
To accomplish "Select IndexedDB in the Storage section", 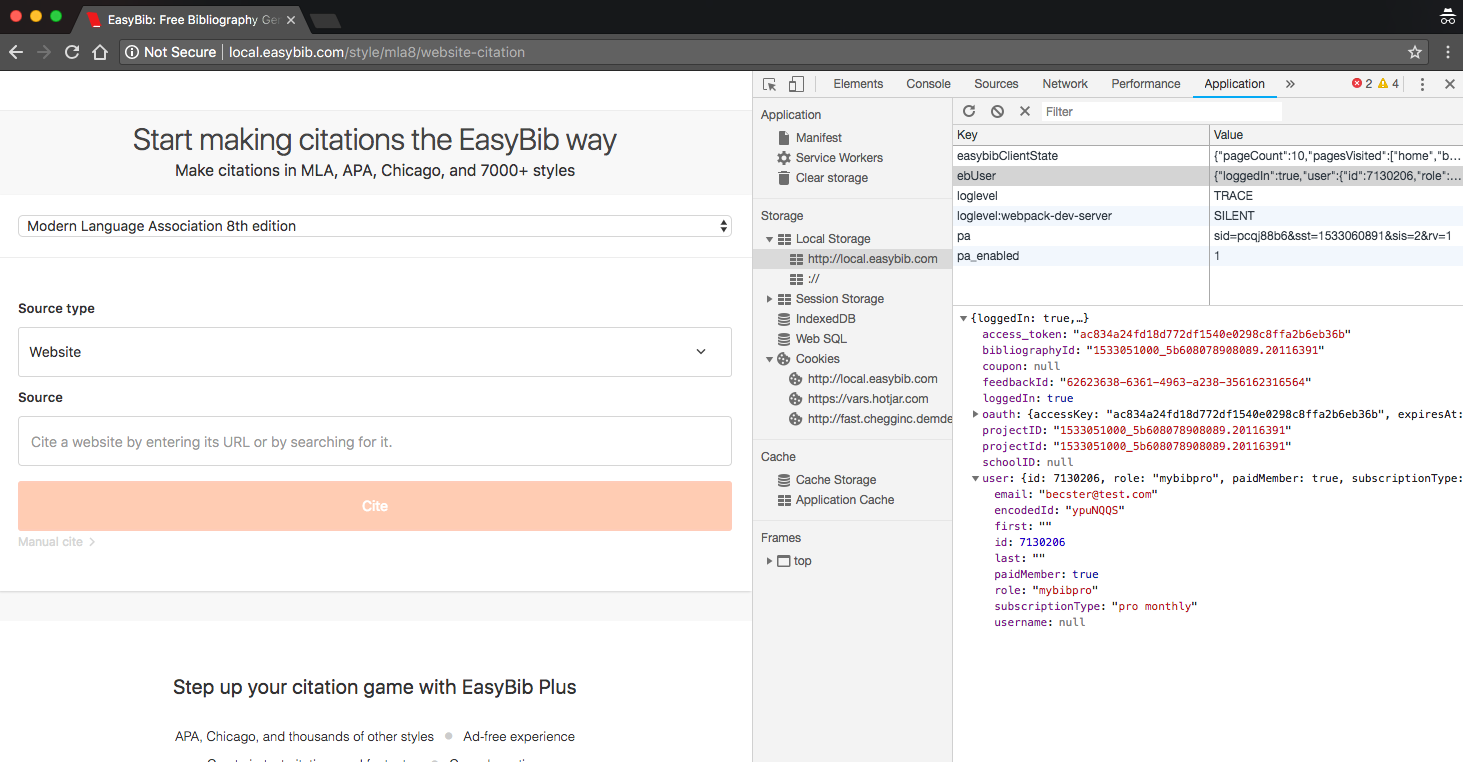I will coord(825,319).
